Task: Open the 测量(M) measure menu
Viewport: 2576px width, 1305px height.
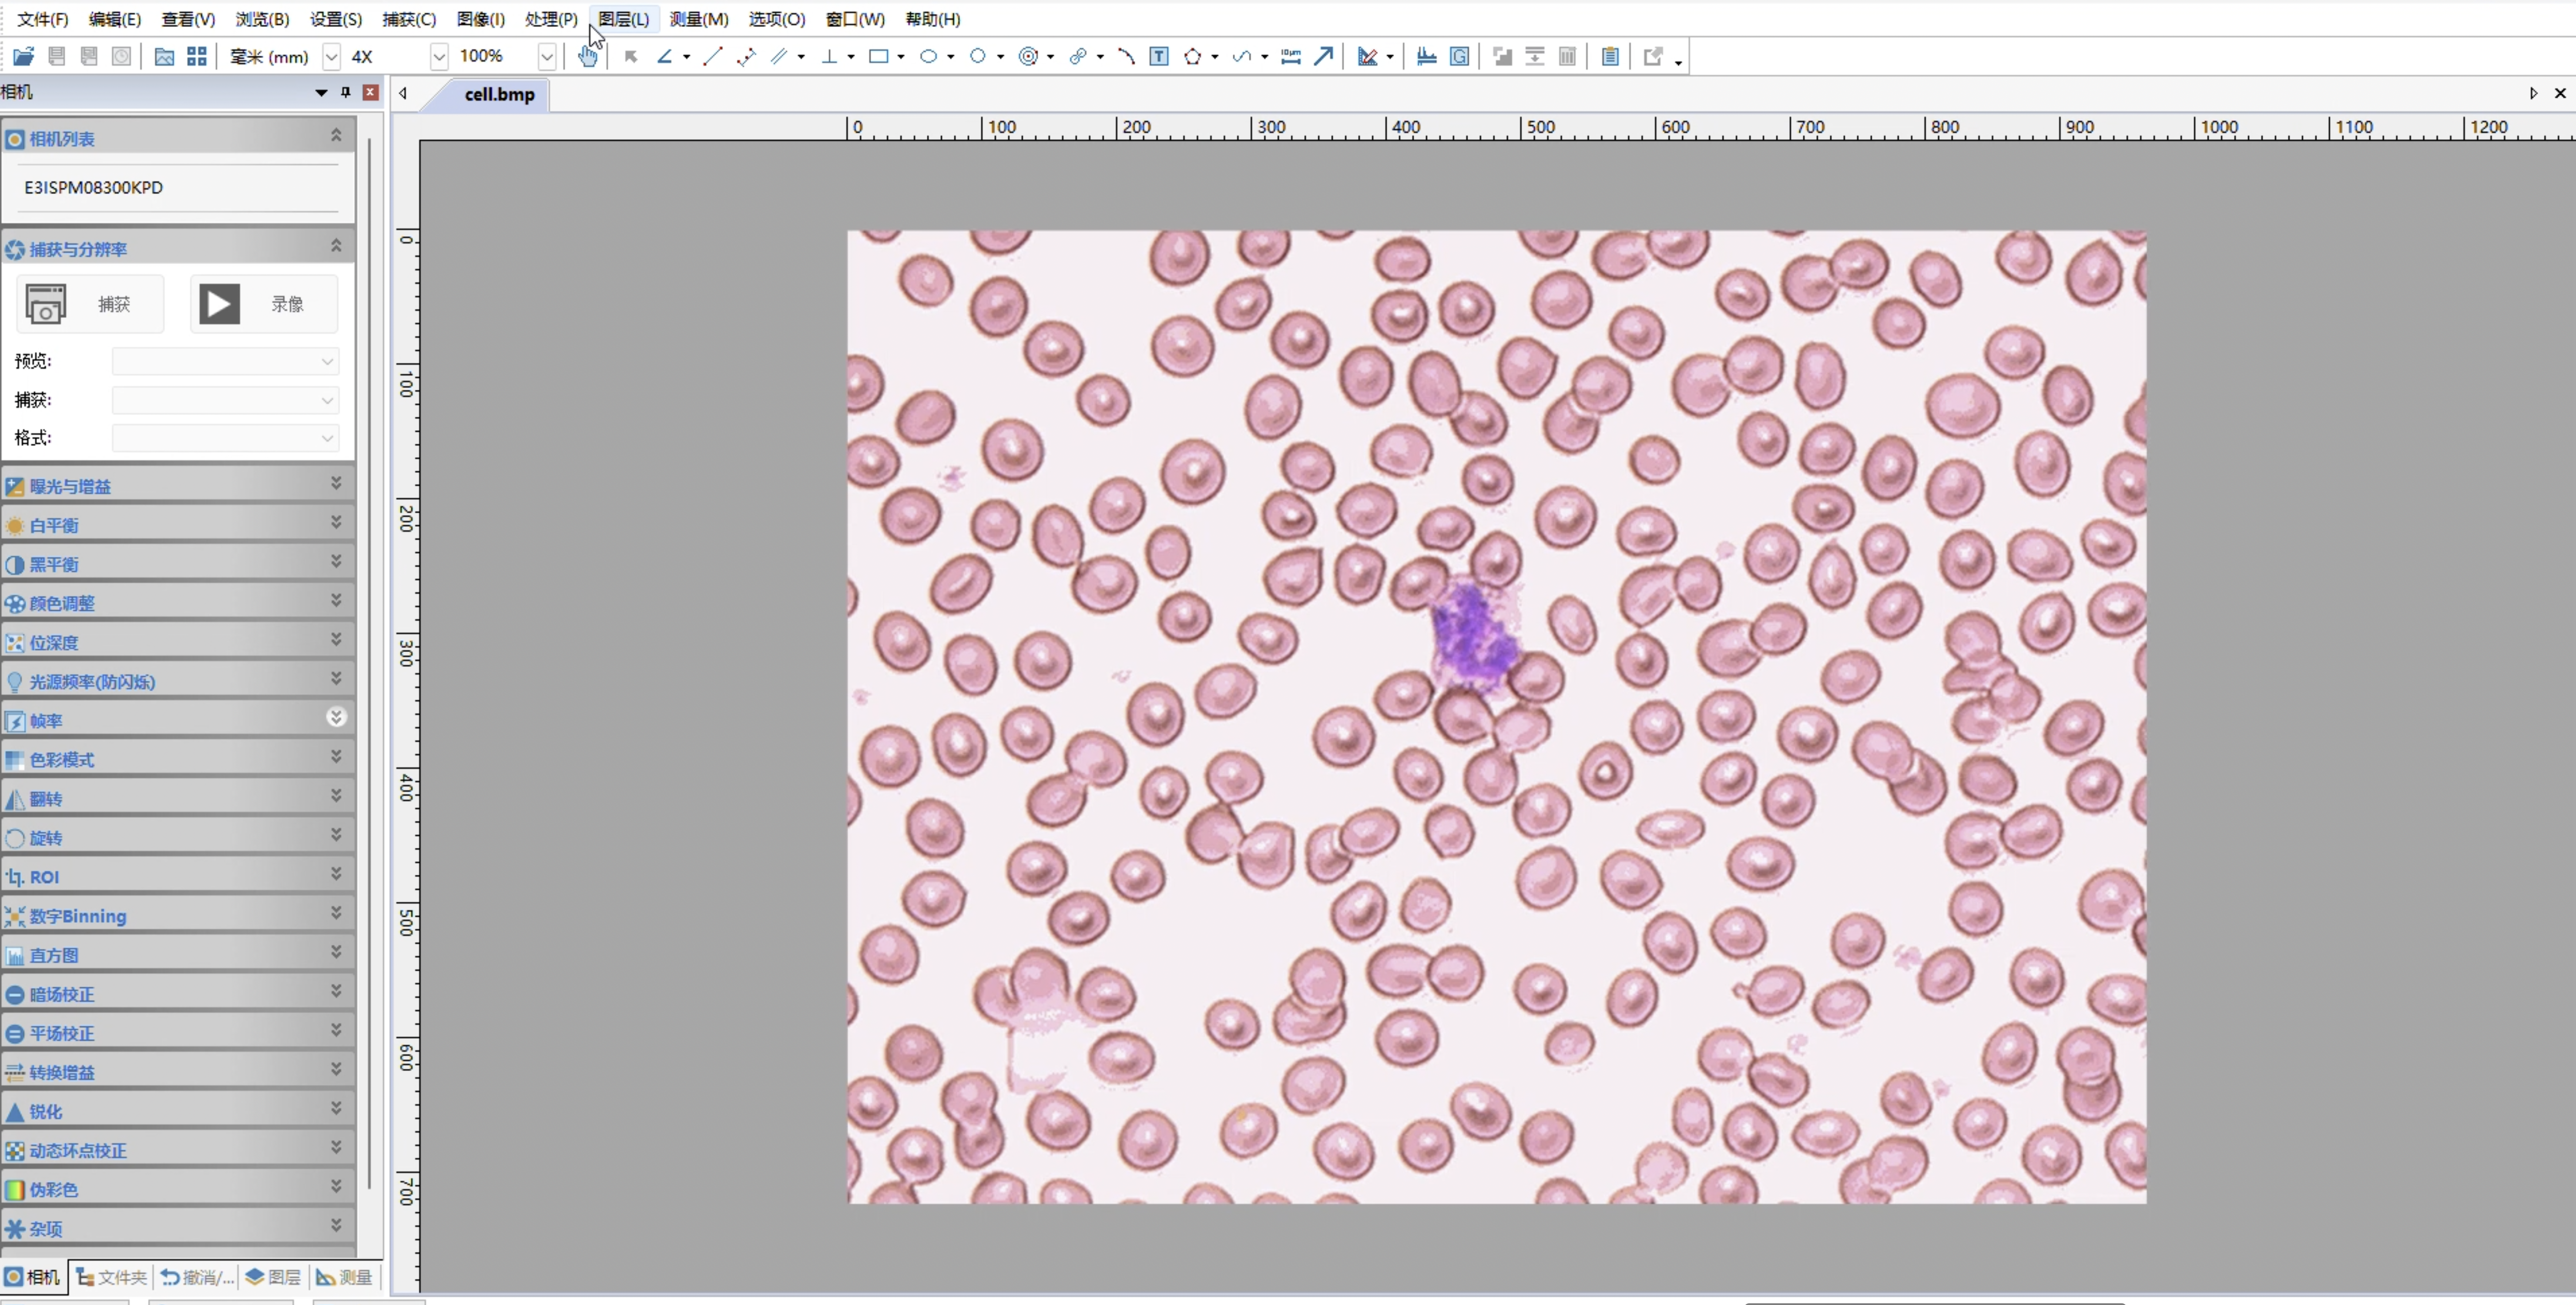Action: coord(698,19)
